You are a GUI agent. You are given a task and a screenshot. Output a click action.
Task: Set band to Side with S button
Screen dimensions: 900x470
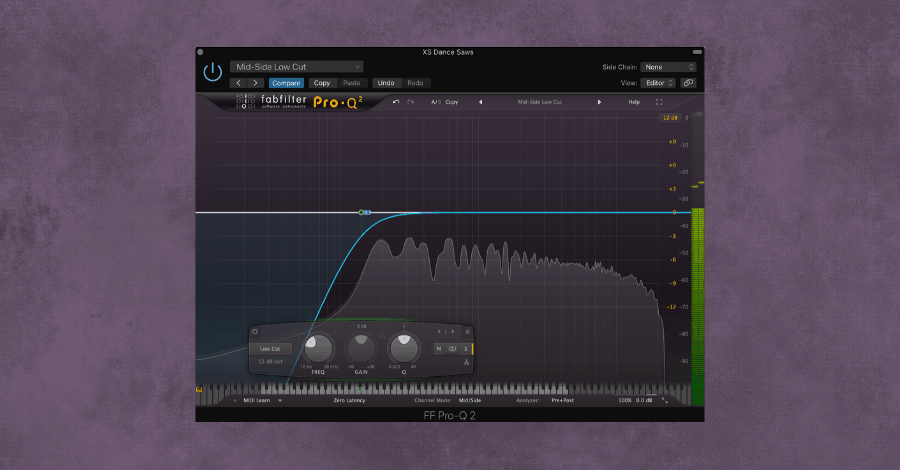click(465, 349)
